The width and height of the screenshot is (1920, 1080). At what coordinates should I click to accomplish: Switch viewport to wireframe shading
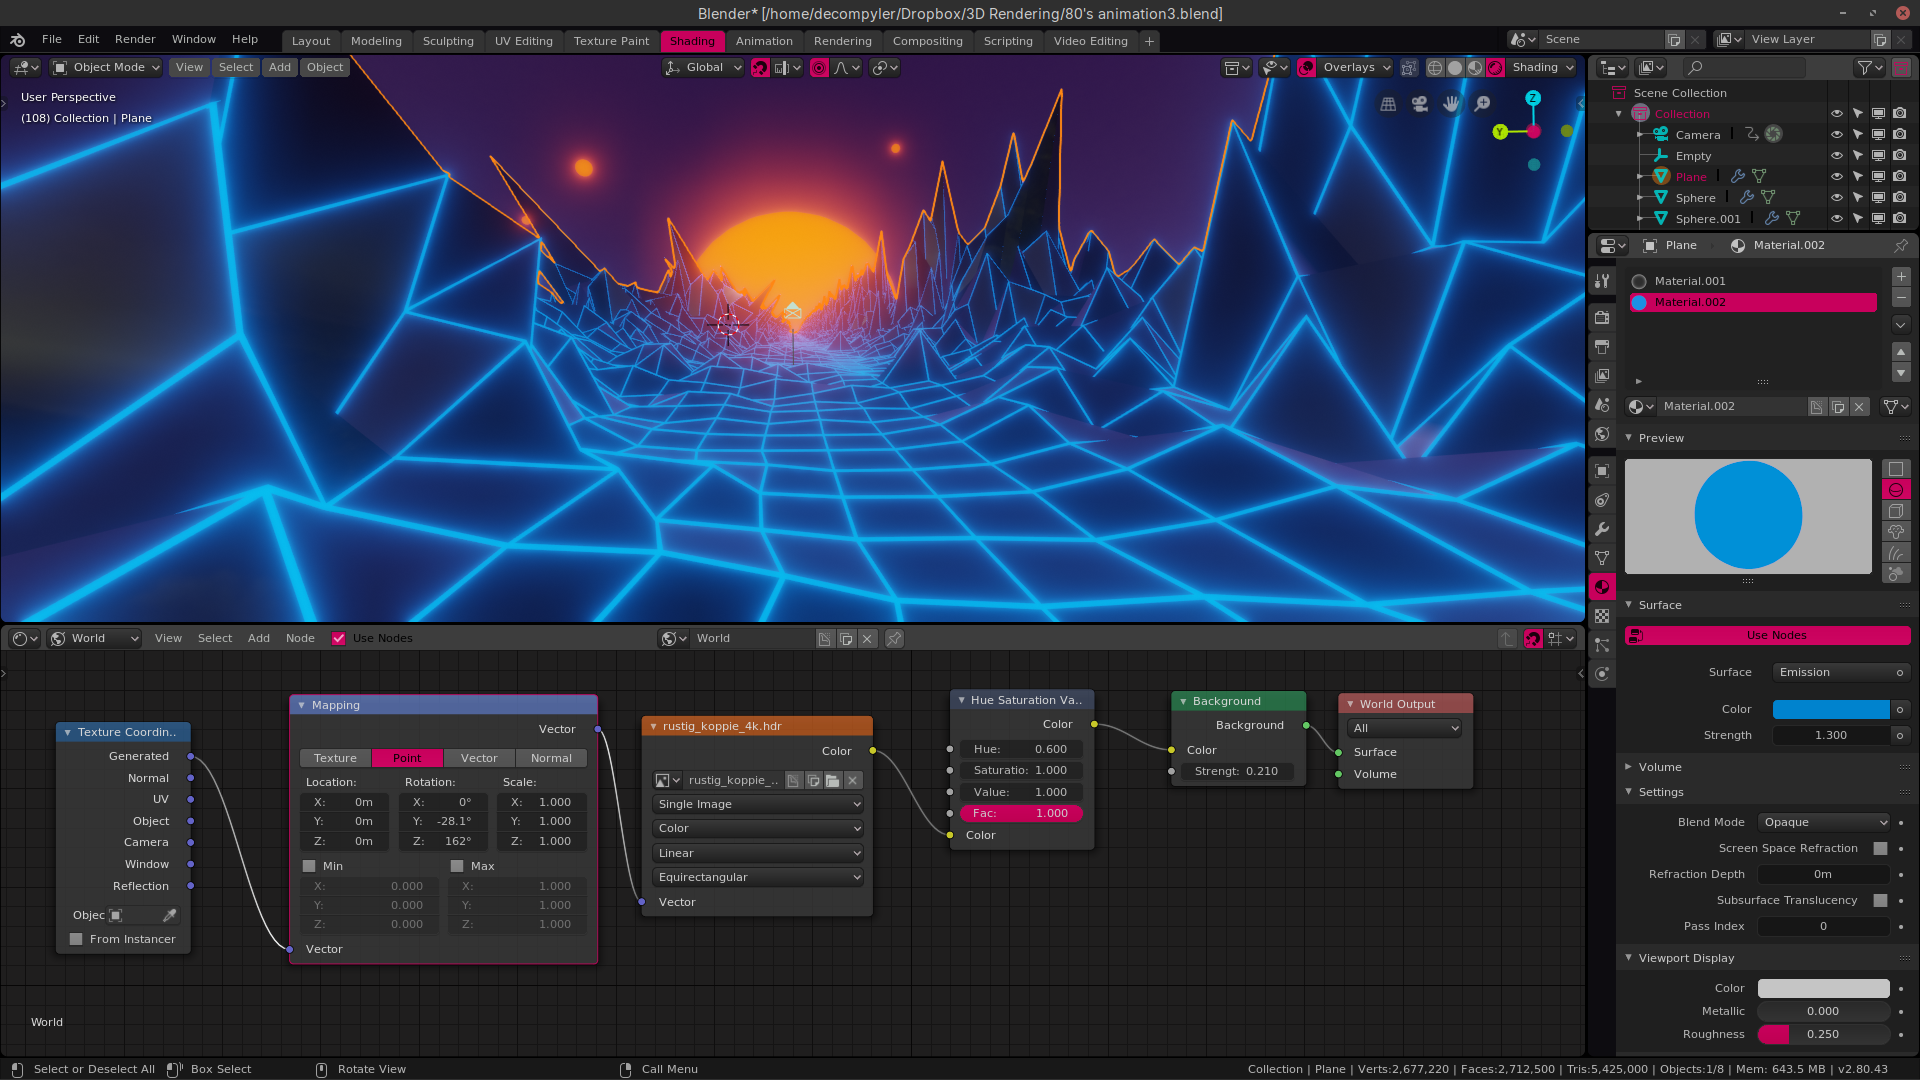[1435, 68]
